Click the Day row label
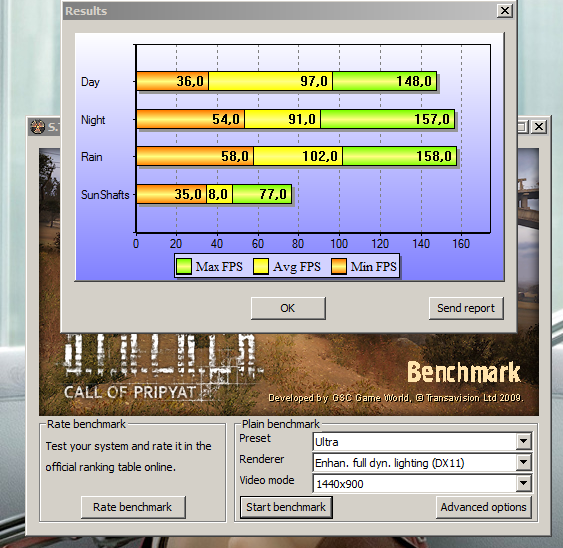Screen dimensions: 563x548 [90, 82]
